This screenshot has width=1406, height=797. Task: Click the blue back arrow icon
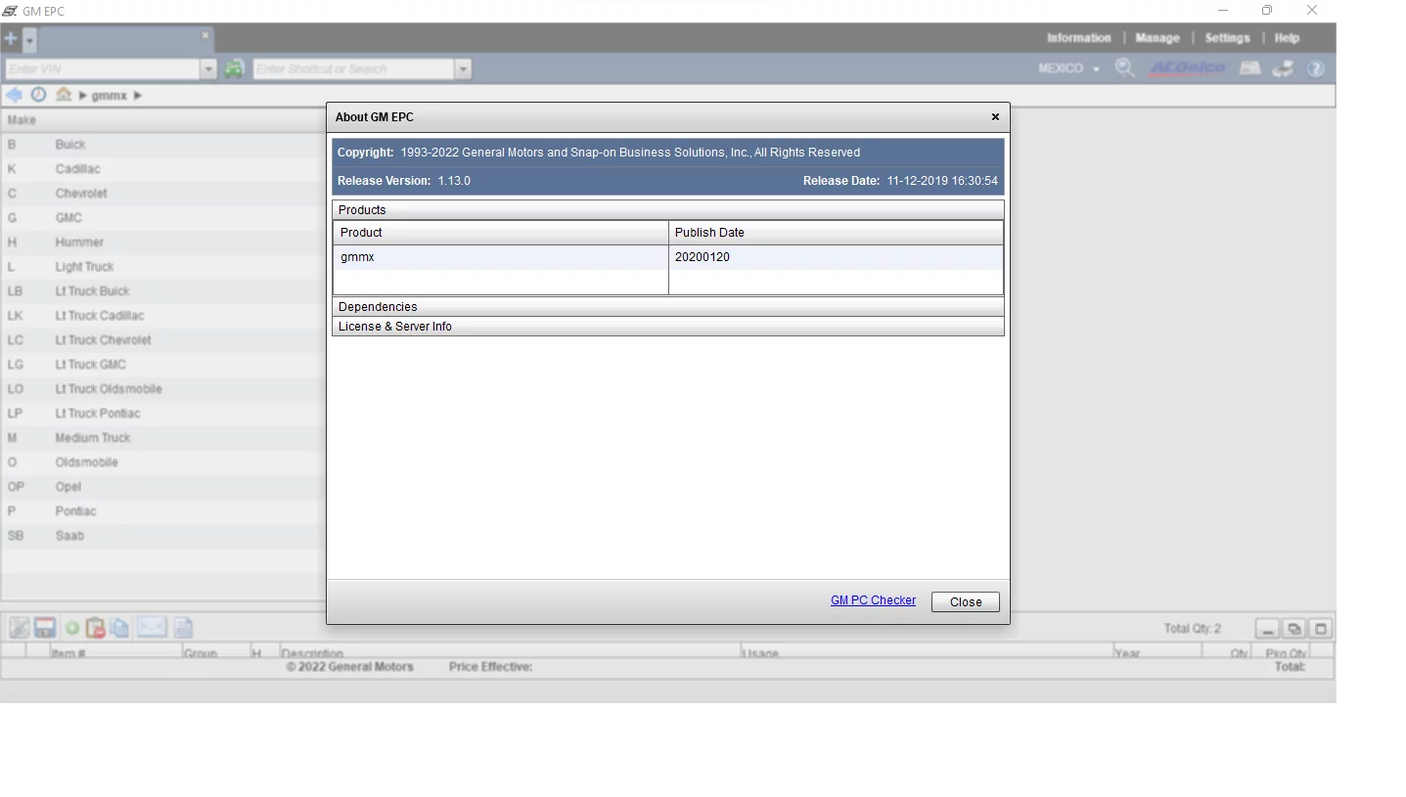pos(14,95)
